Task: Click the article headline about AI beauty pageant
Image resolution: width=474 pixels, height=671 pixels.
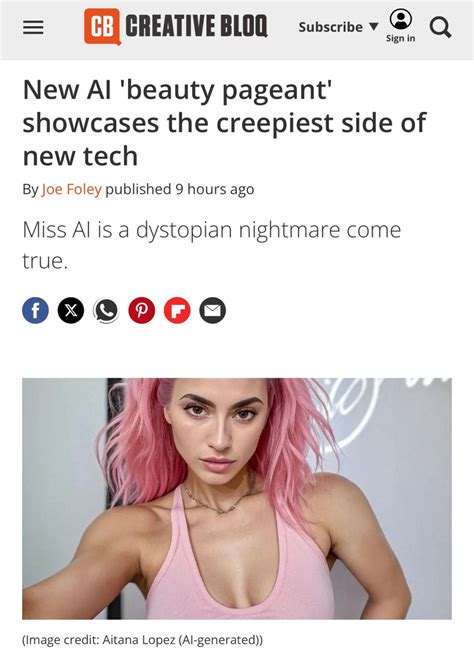Action: click(225, 123)
